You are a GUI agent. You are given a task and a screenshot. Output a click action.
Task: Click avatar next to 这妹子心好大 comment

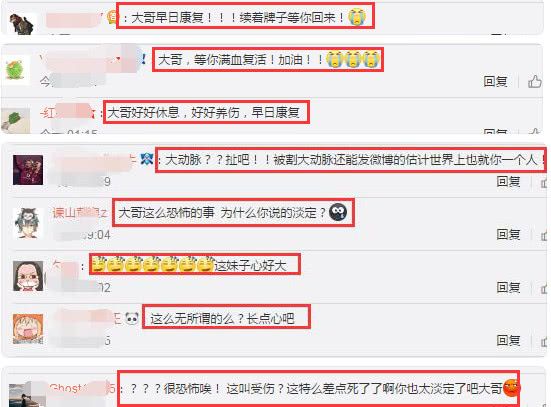click(x=28, y=276)
